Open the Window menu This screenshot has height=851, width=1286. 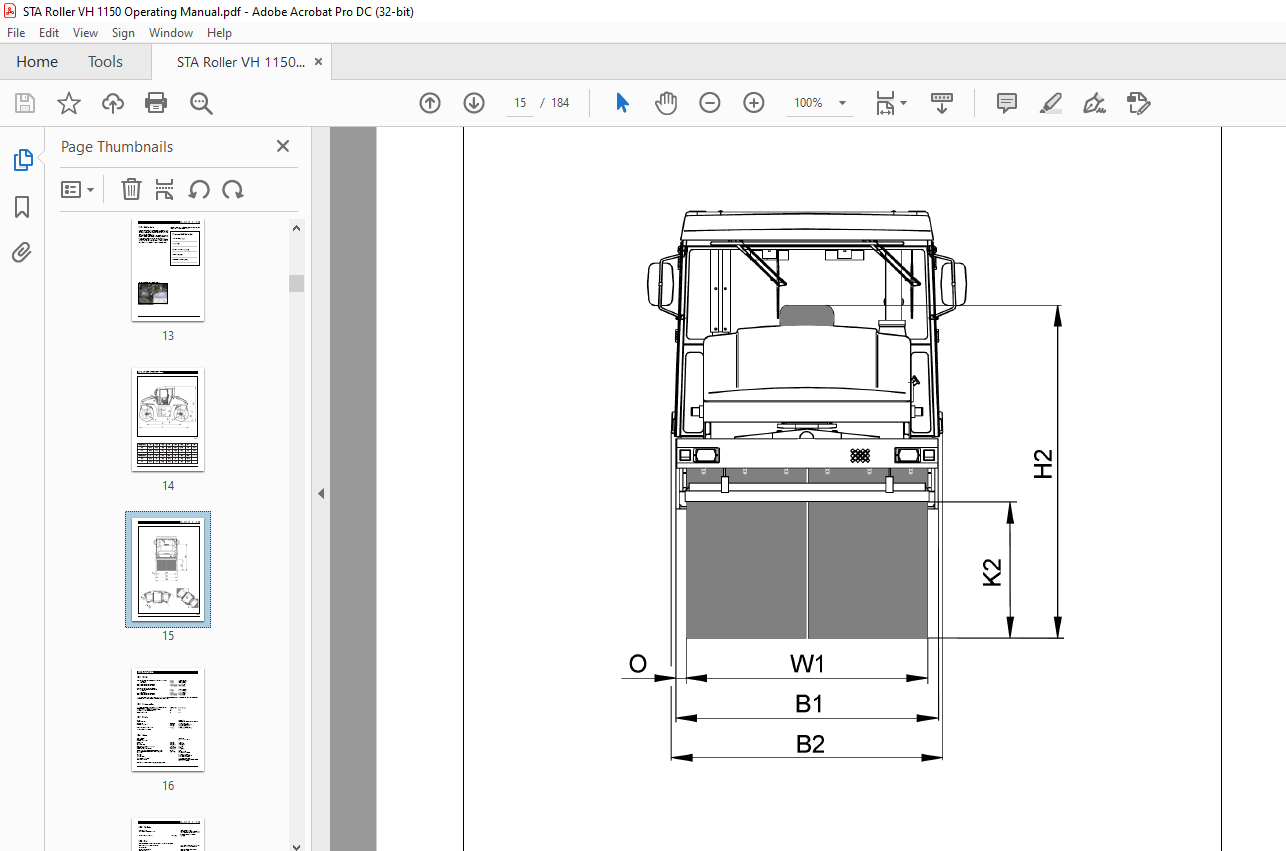coord(171,33)
